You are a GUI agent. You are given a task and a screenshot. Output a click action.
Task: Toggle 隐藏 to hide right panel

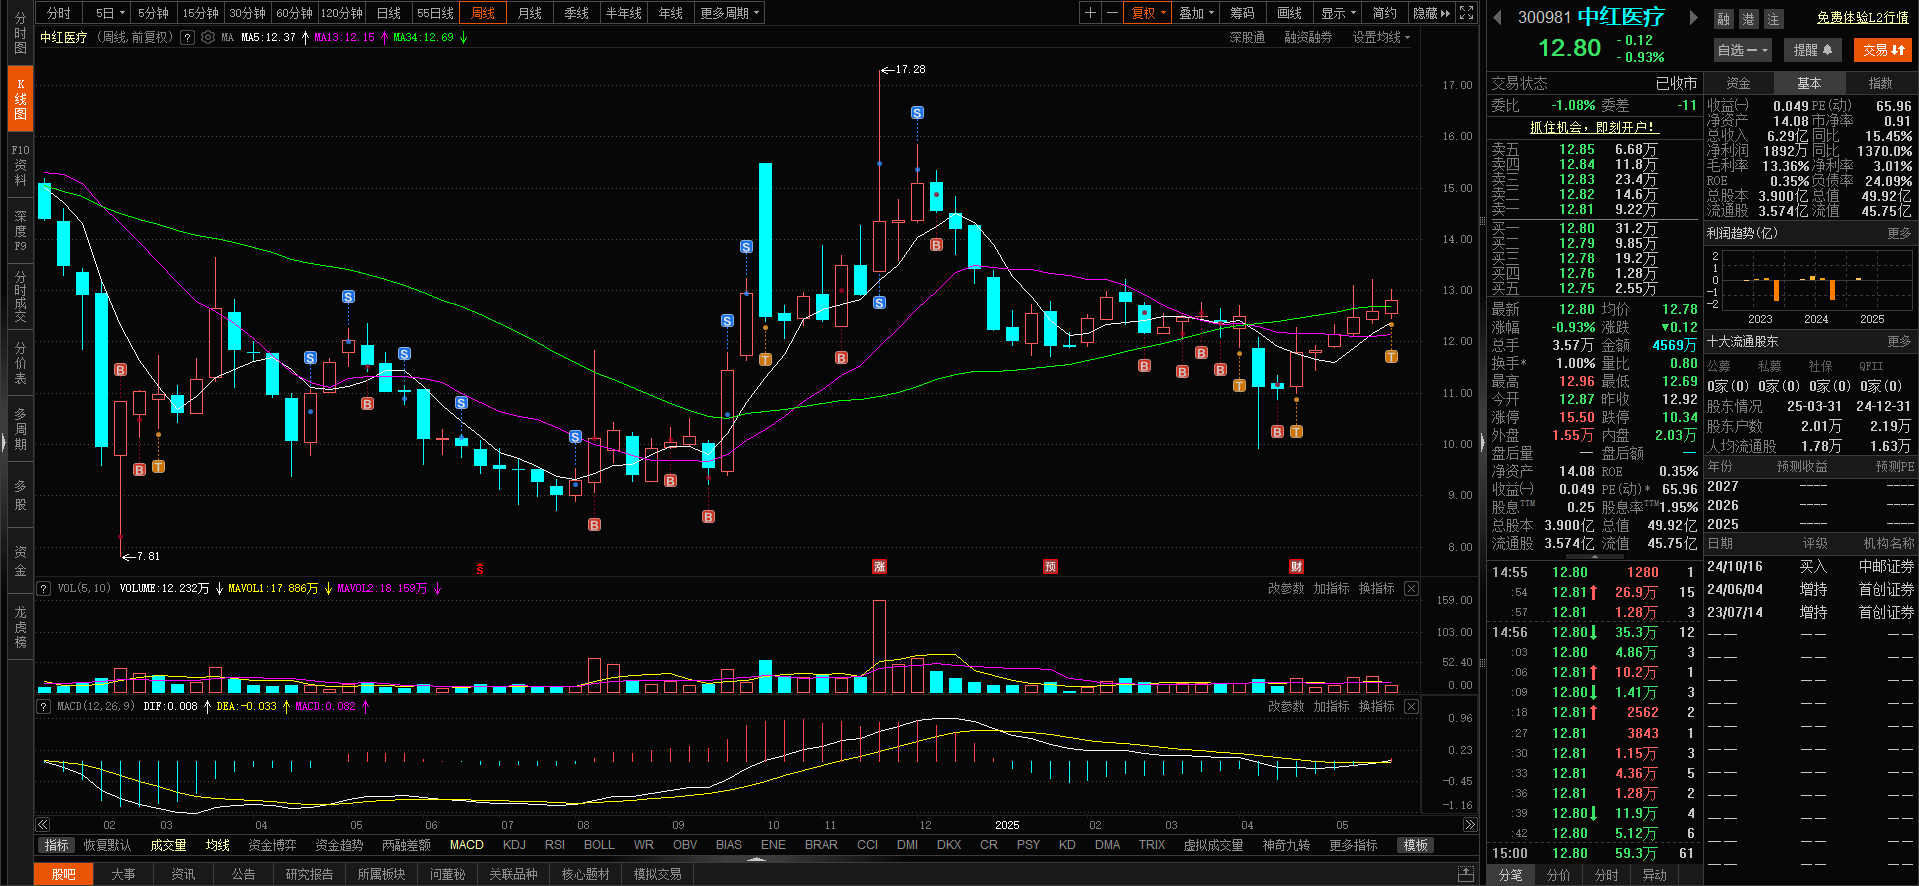(1431, 13)
